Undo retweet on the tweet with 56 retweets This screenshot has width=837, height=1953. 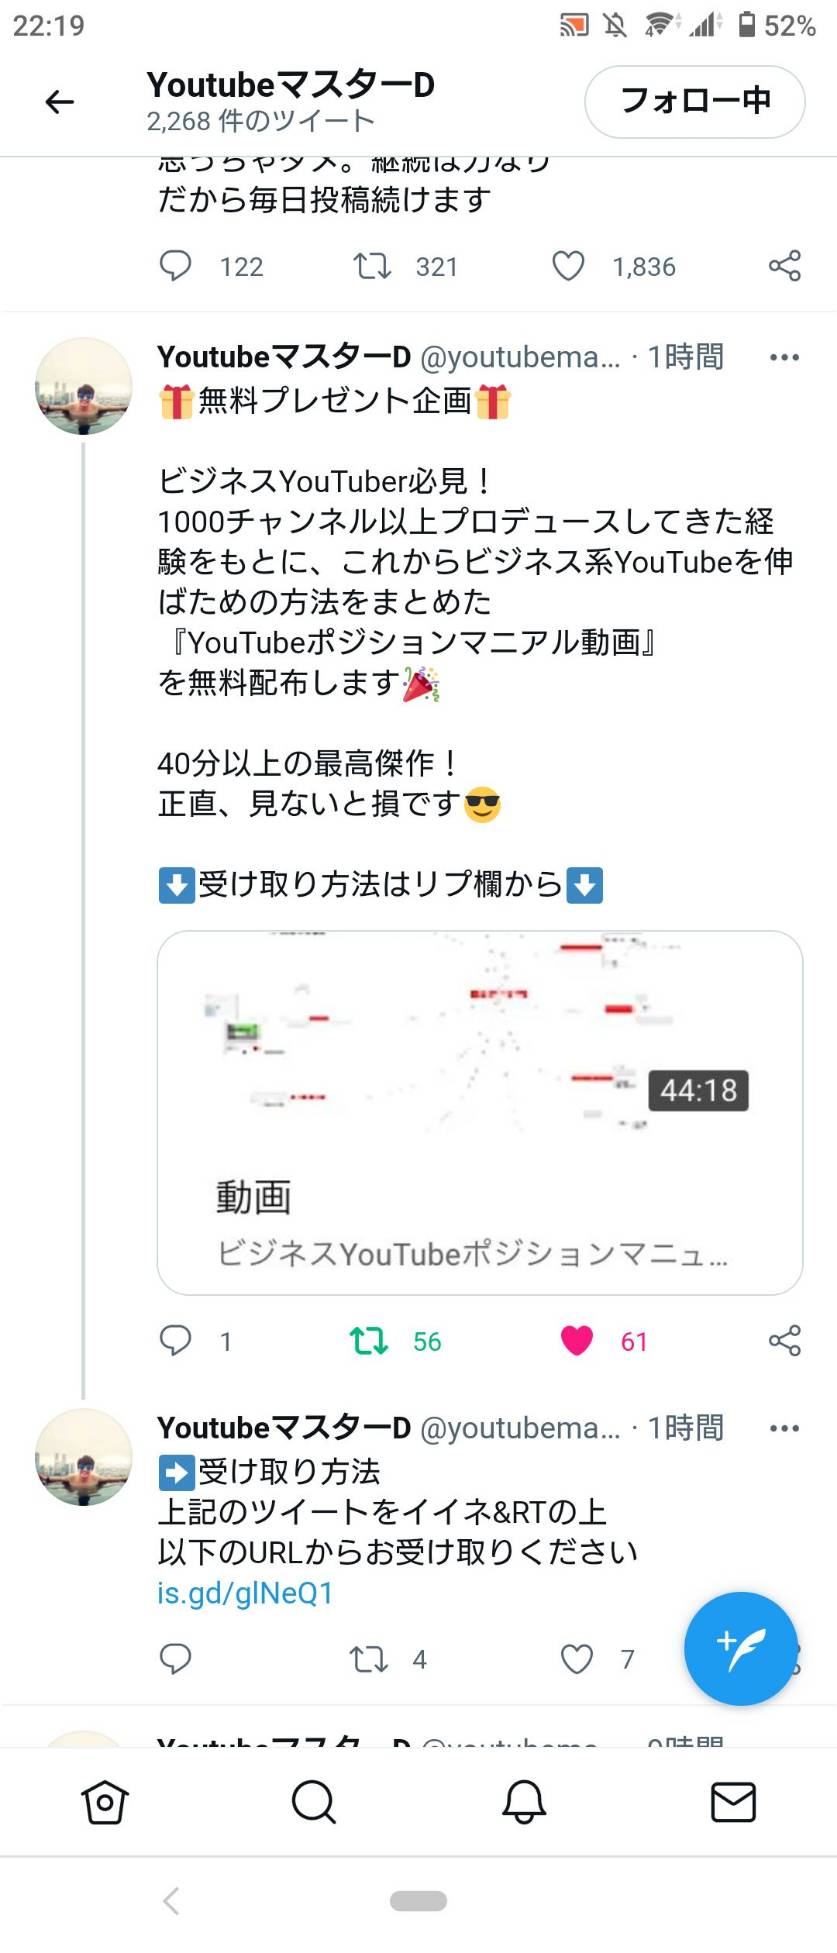pyautogui.click(x=369, y=1340)
